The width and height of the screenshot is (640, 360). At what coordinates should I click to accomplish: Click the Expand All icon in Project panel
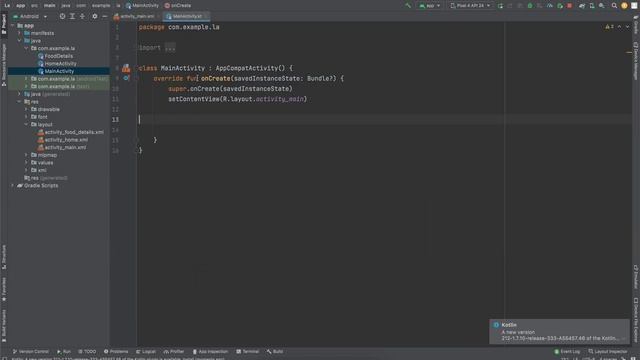pyautogui.click(x=72, y=16)
